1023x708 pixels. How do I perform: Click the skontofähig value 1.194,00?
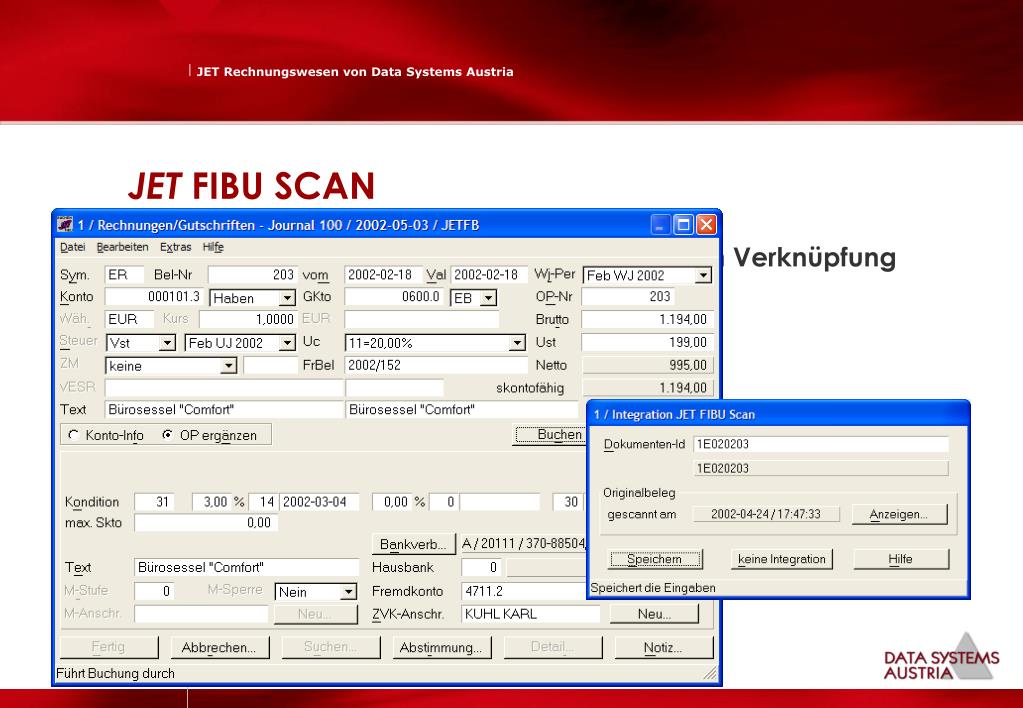pos(647,388)
